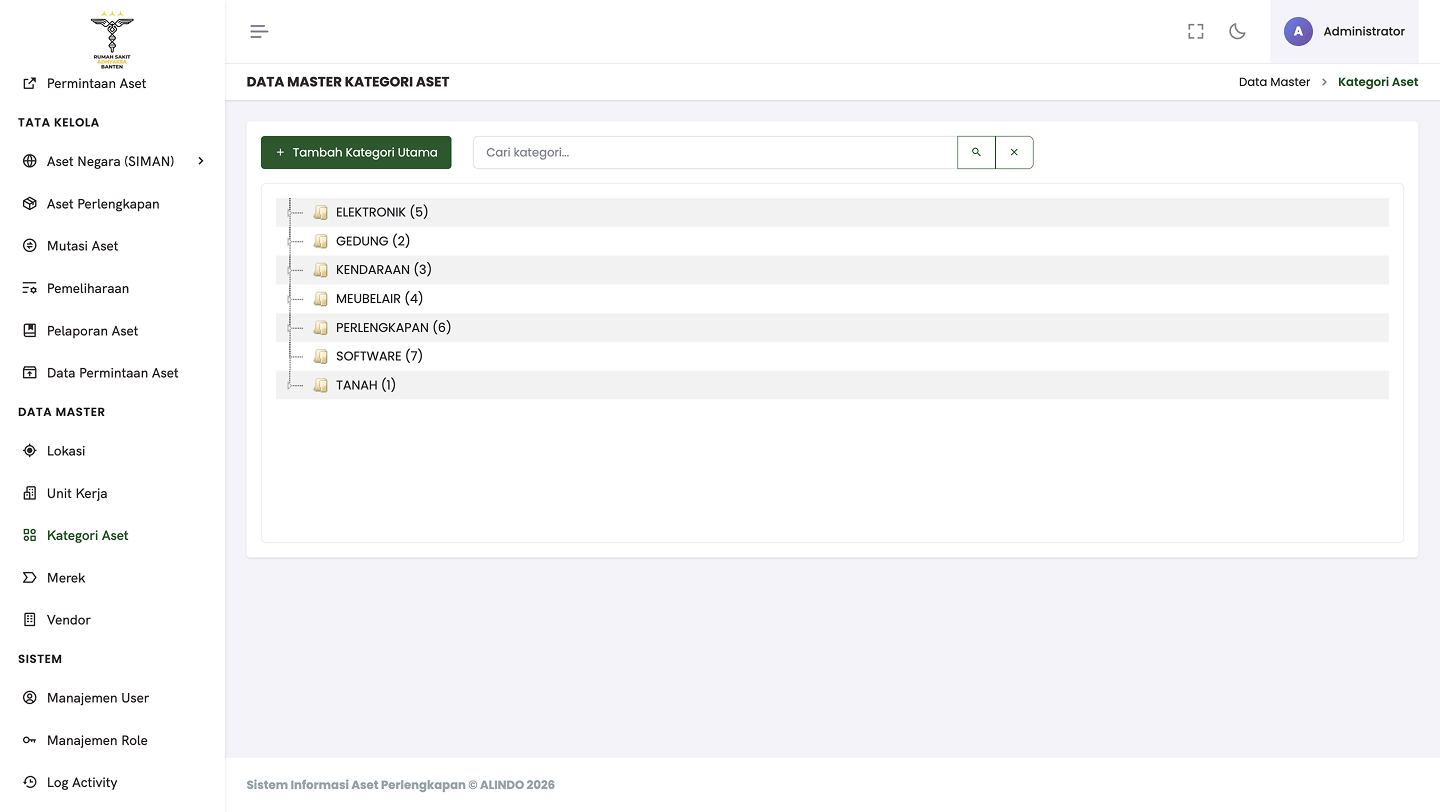Open the Vendor page
Image resolution: width=1440 pixels, height=812 pixels.
[x=69, y=620]
